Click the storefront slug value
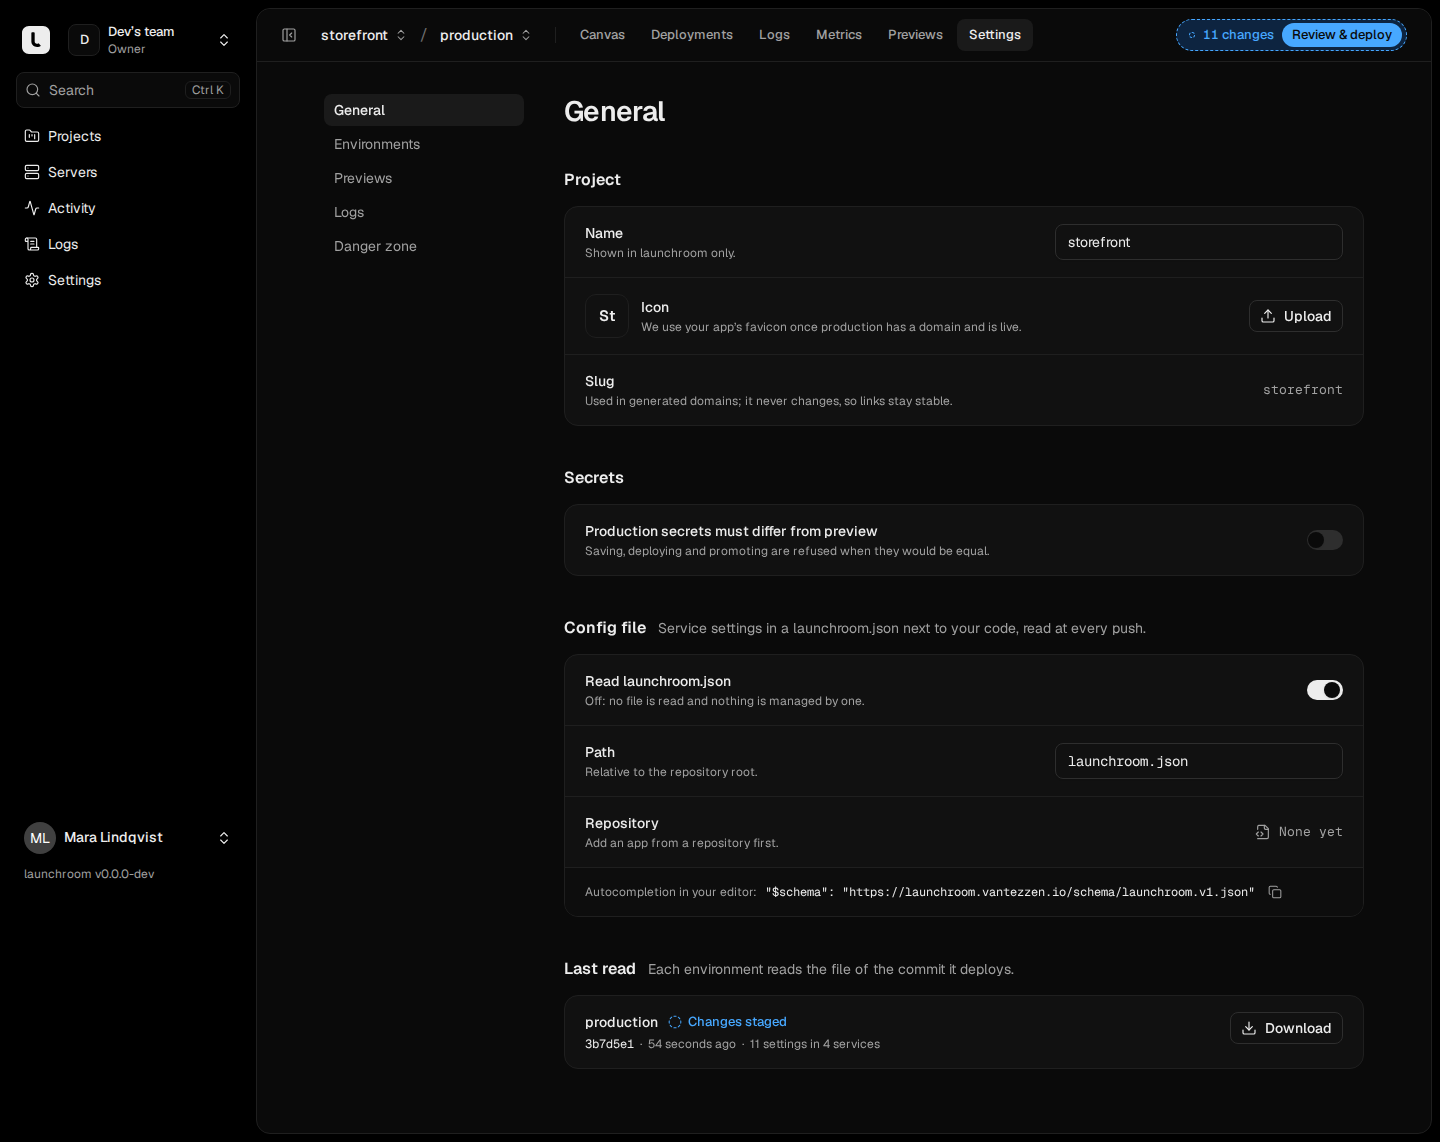The image size is (1440, 1142). tap(1303, 390)
